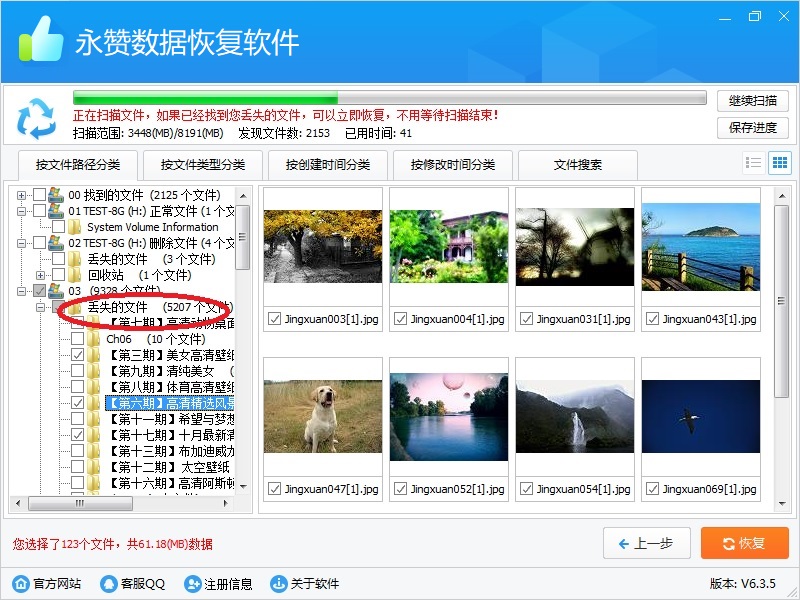Click the scan progress bar
This screenshot has height=600, width=800.
[x=390, y=99]
